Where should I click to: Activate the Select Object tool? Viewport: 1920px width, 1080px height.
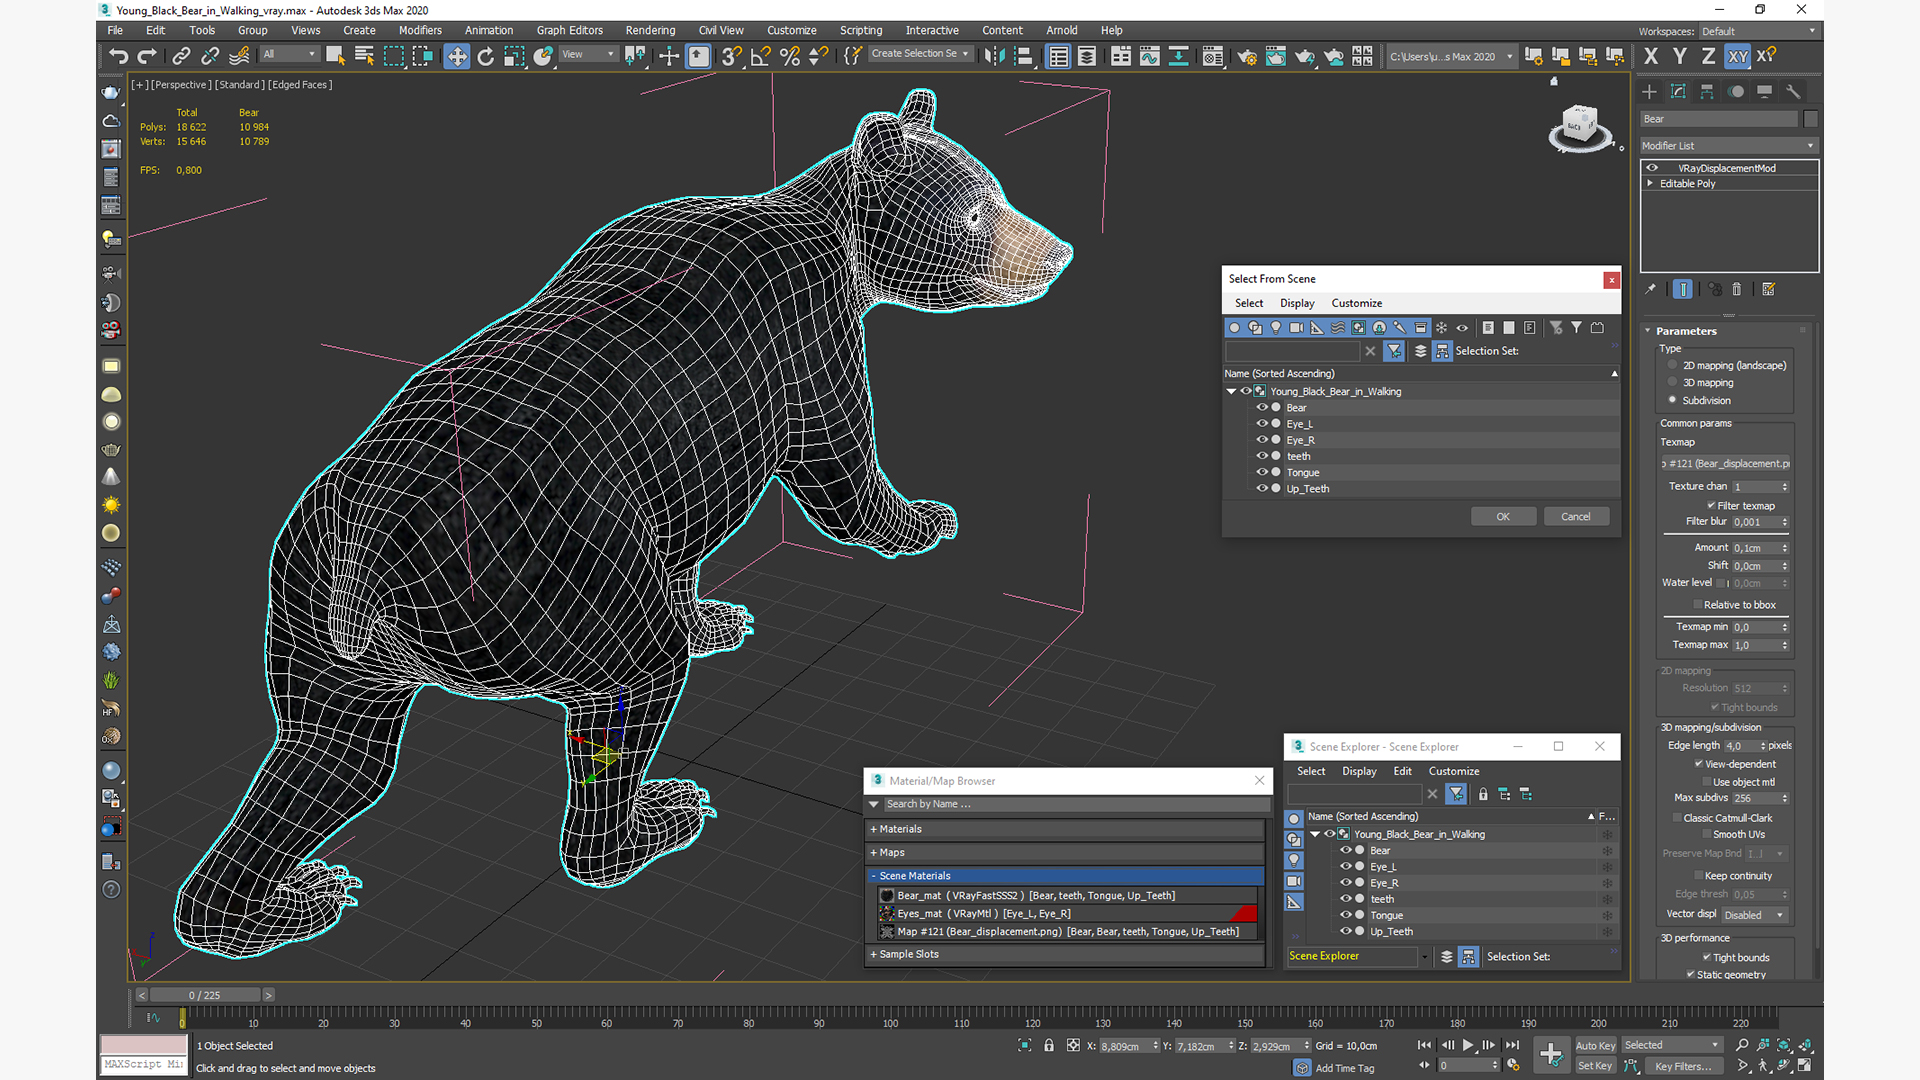tap(335, 56)
